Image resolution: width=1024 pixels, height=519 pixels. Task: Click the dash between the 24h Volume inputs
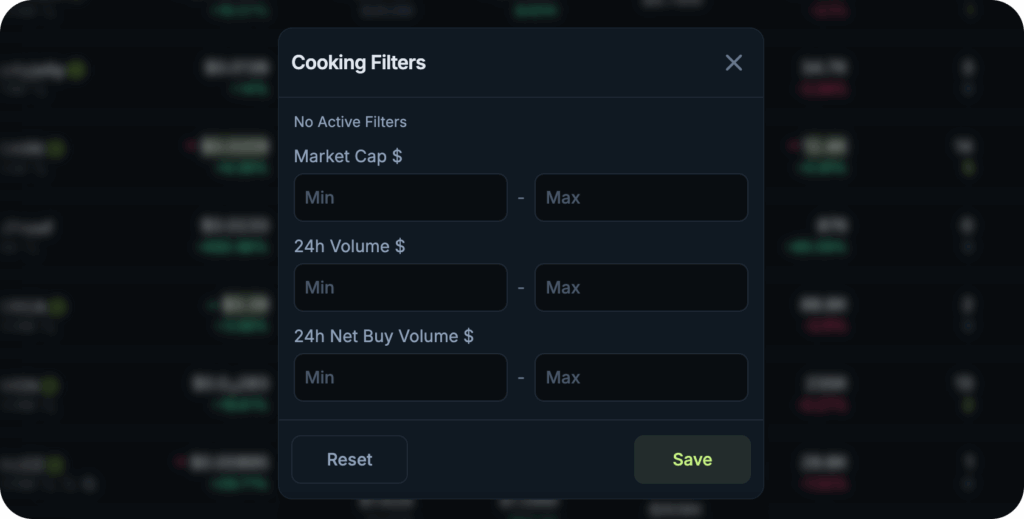(x=521, y=287)
